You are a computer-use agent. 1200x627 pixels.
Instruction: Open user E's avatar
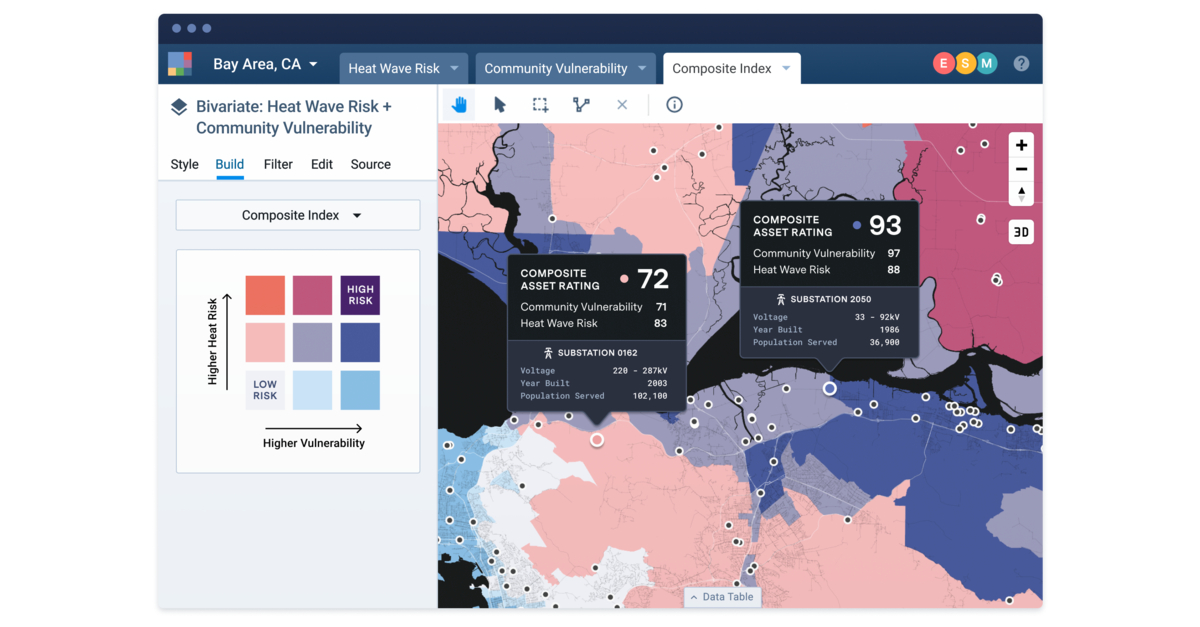(944, 63)
